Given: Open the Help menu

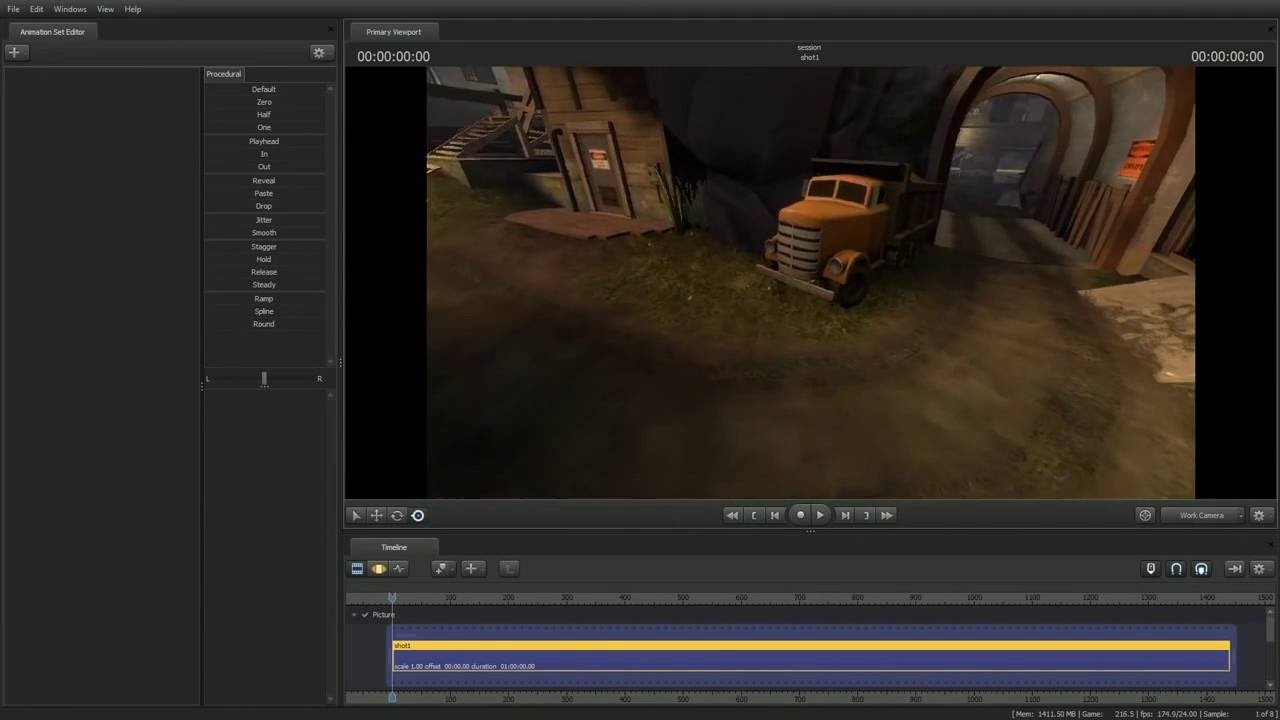Looking at the screenshot, I should click(133, 9).
